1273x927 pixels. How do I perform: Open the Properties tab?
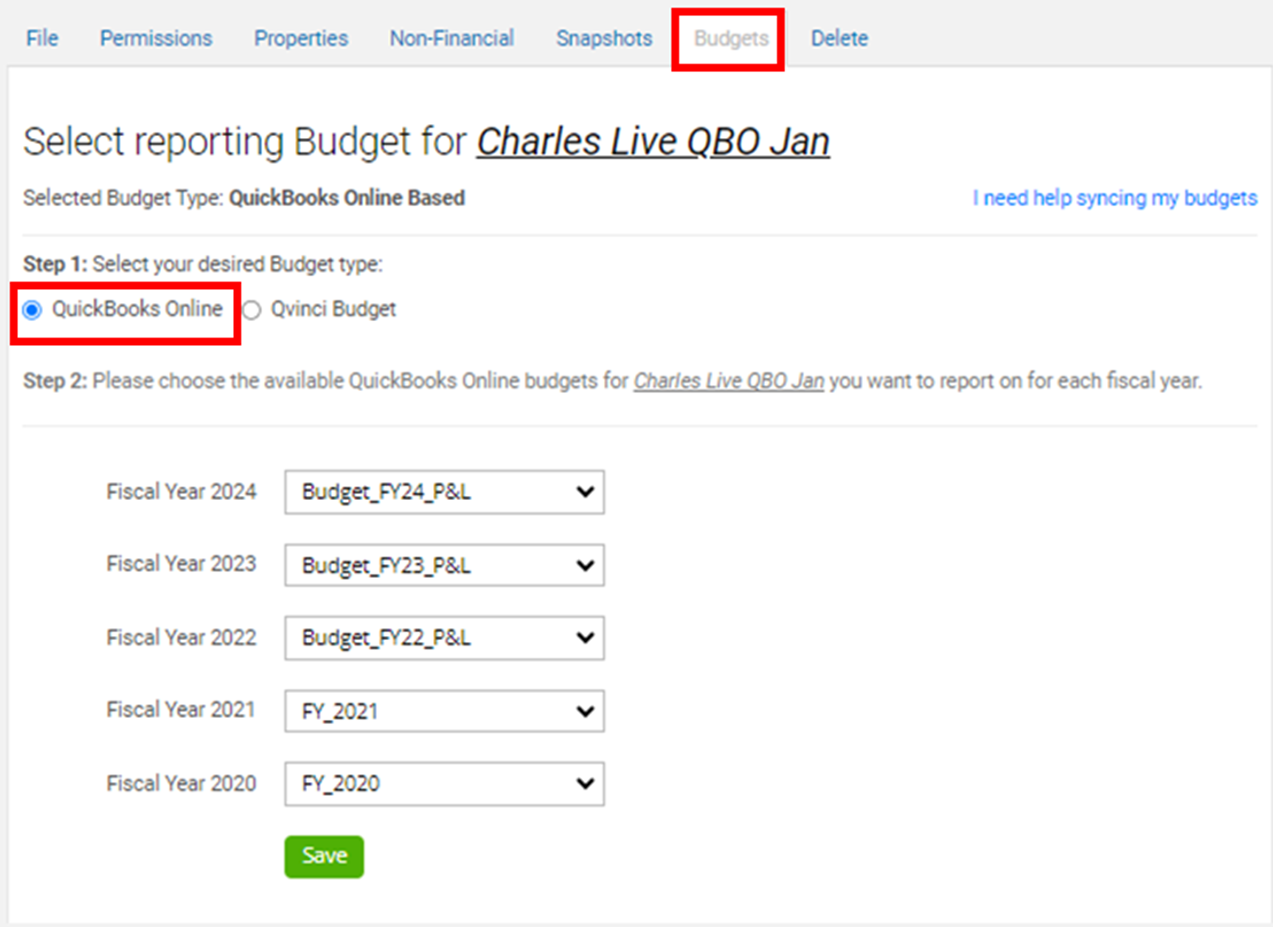coord(301,39)
